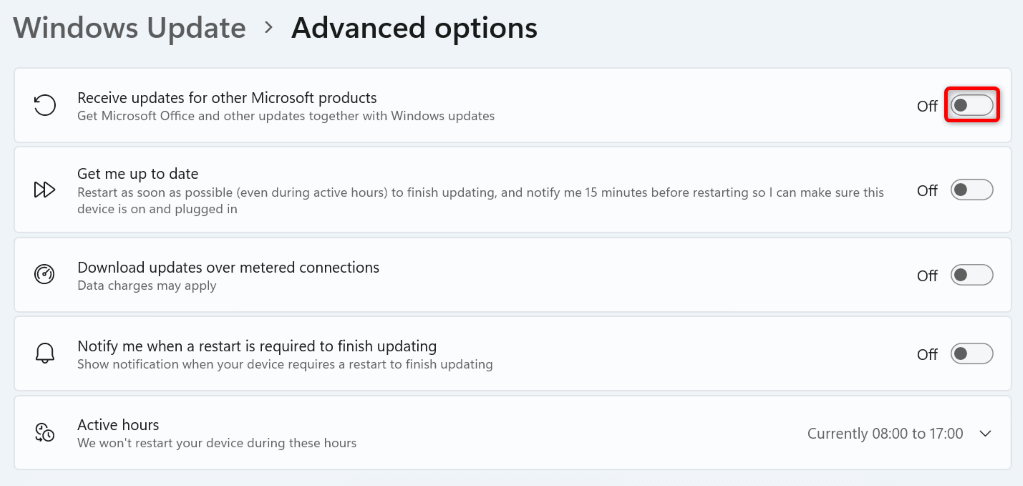Turn on the Get me up to date switch
The height and width of the screenshot is (486, 1023).
tap(972, 190)
